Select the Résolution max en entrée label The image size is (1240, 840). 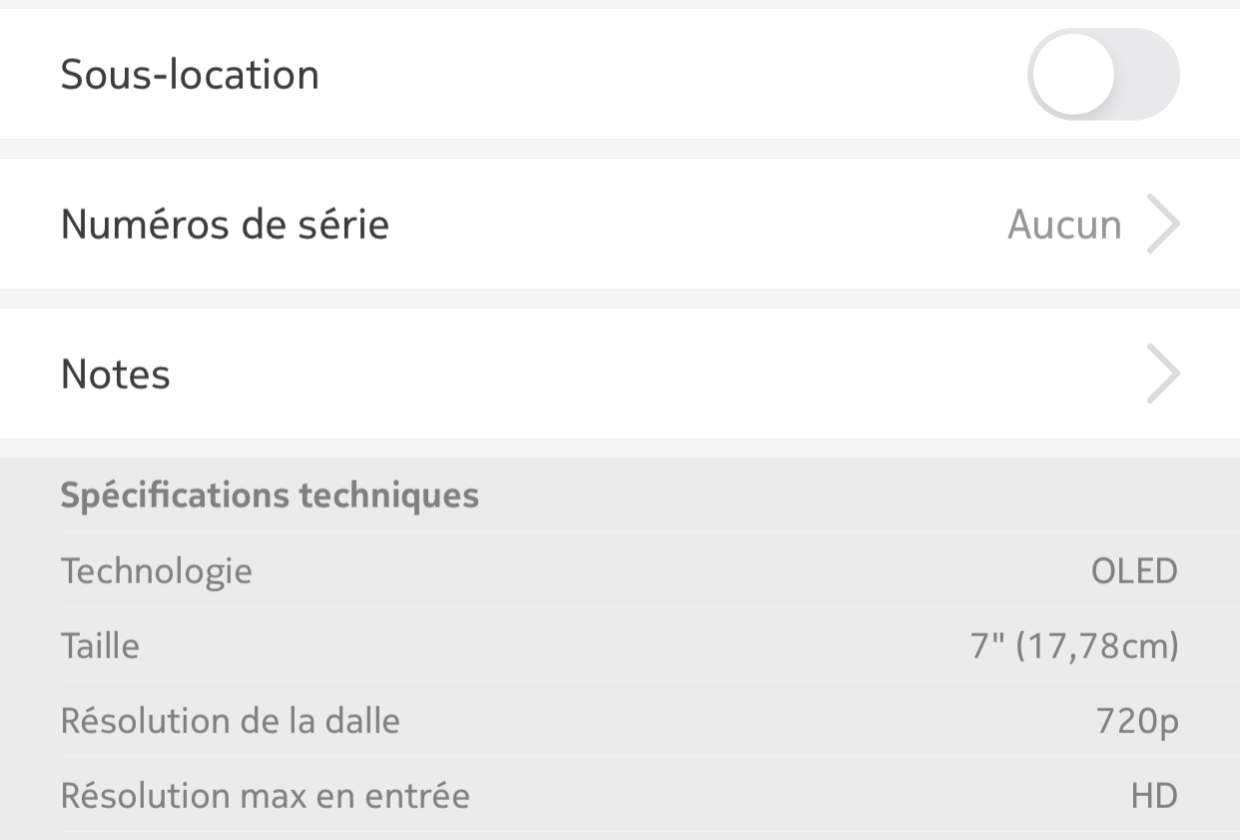coord(265,796)
